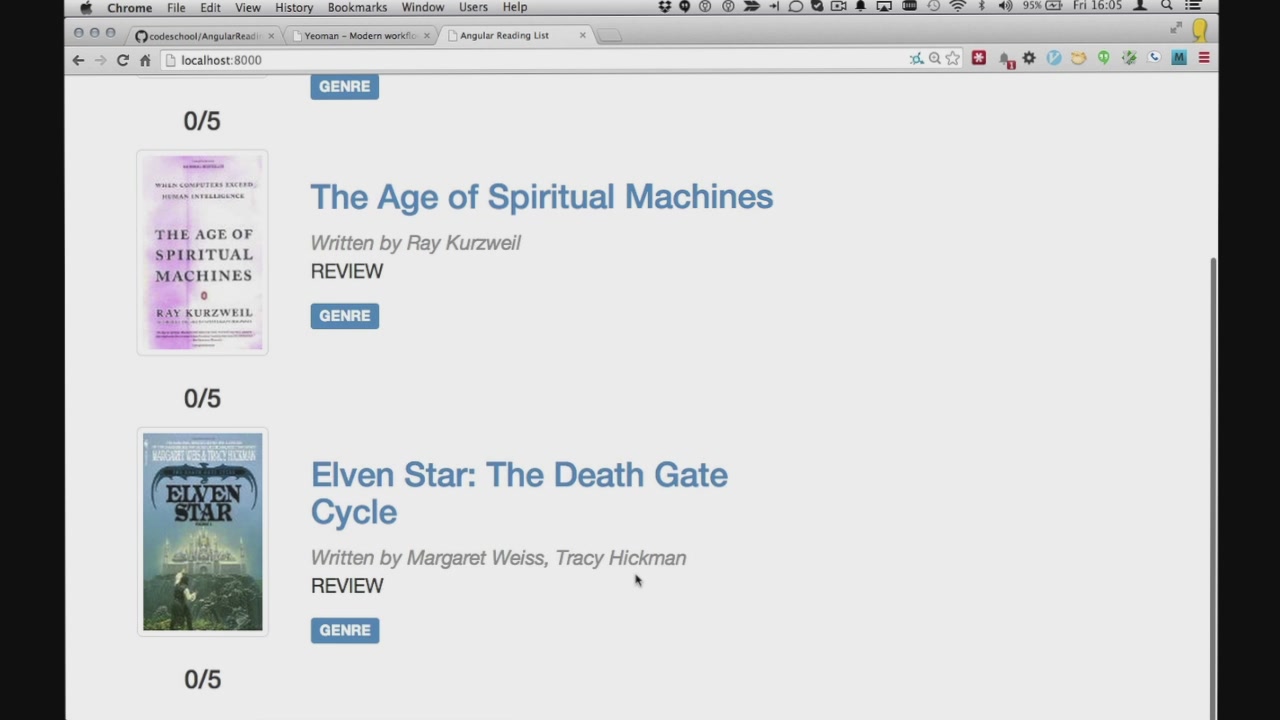1280x720 pixels.
Task: Click the zoom magnifier icon in address bar
Action: [934, 59]
